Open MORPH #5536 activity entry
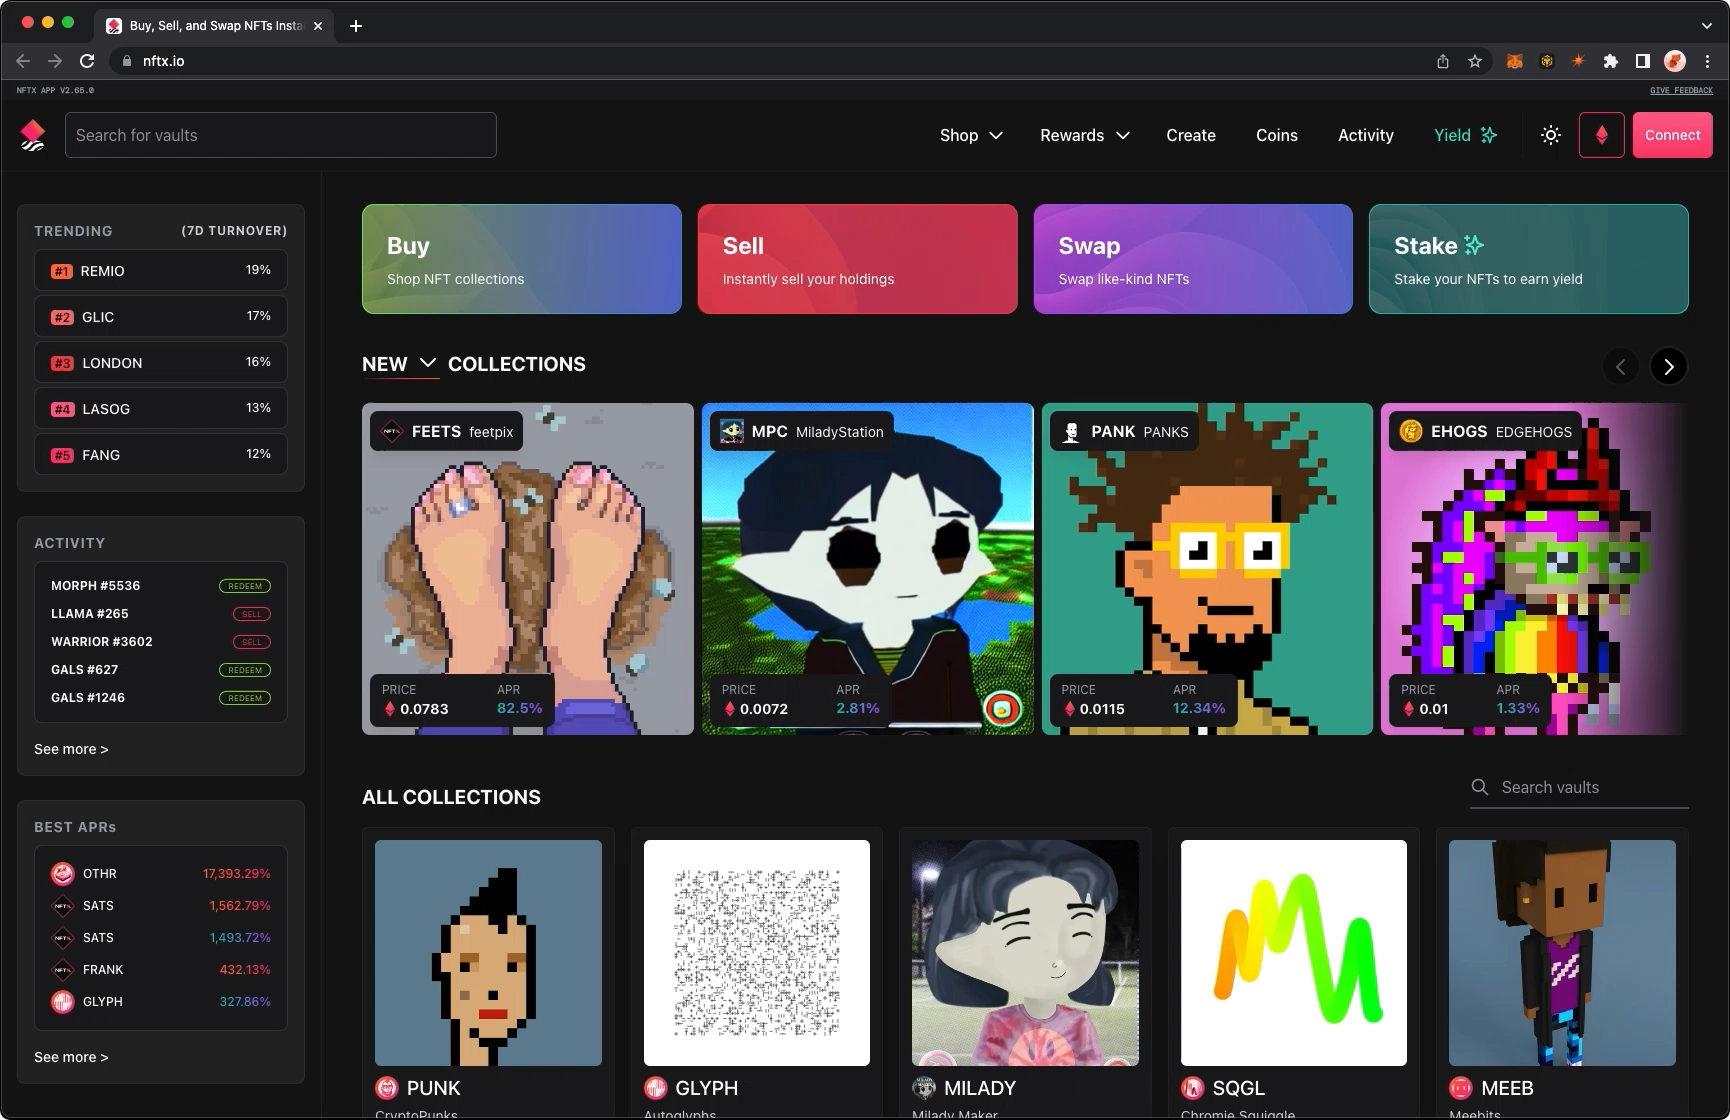Screen dimensions: 1730x1120 pyautogui.click(x=161, y=586)
